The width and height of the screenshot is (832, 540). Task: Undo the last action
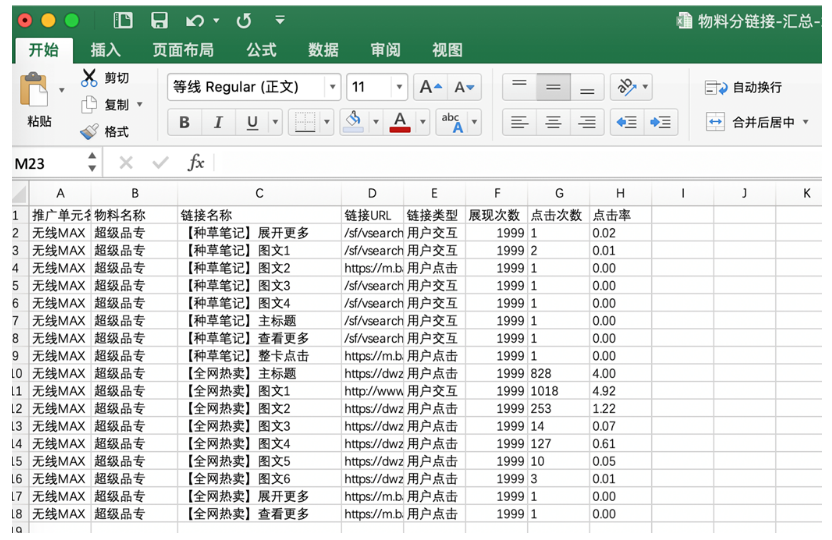click(x=195, y=21)
